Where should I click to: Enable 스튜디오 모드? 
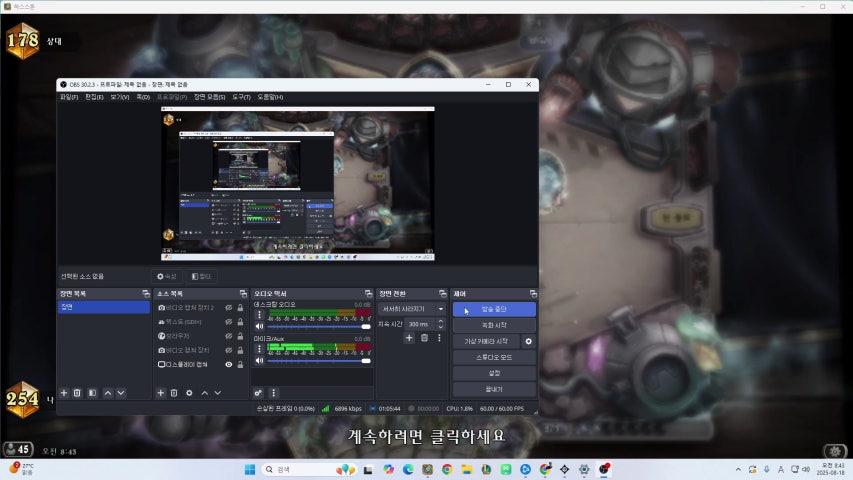coord(494,357)
